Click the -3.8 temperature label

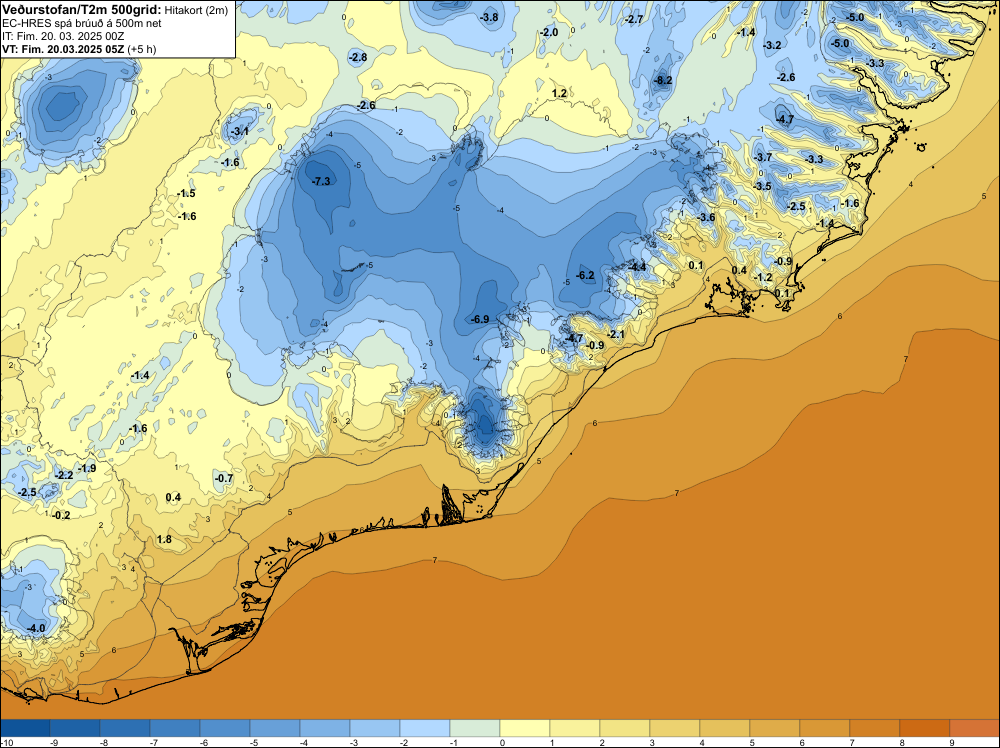(489, 17)
